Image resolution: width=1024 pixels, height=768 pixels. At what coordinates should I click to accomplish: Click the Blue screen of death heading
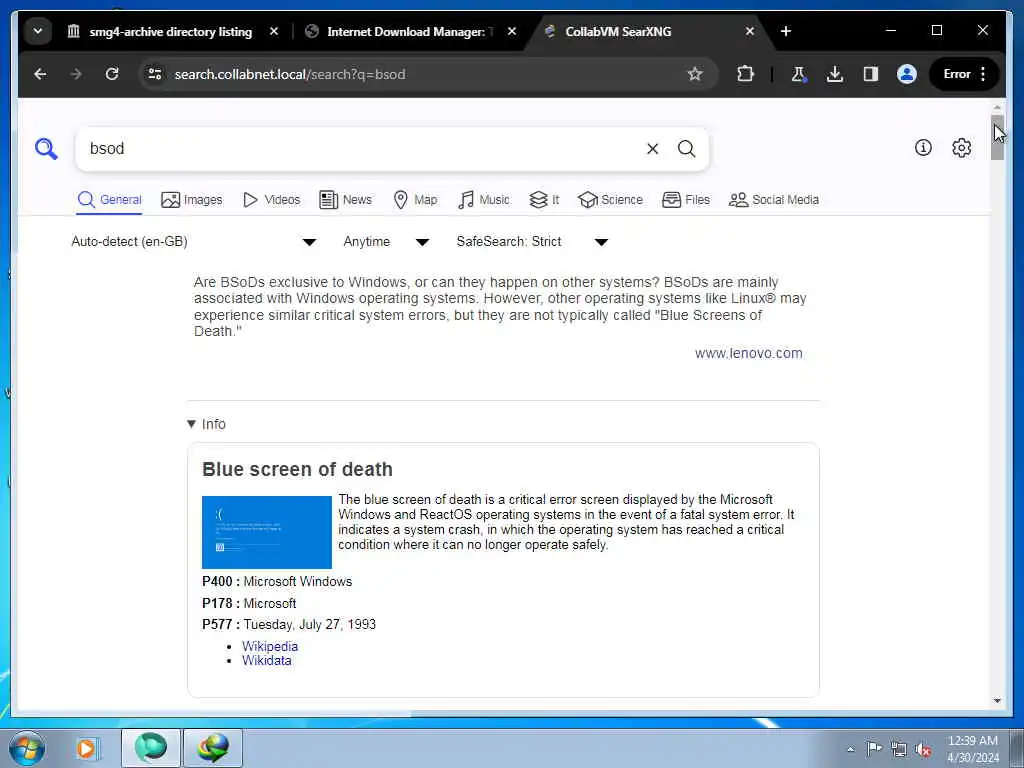click(x=297, y=470)
